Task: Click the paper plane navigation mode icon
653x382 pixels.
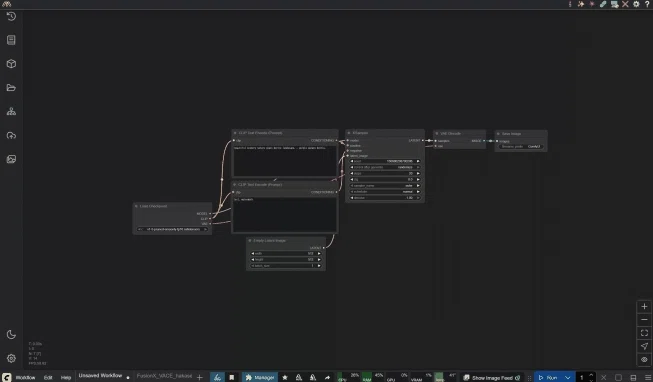Action: pos(644,346)
